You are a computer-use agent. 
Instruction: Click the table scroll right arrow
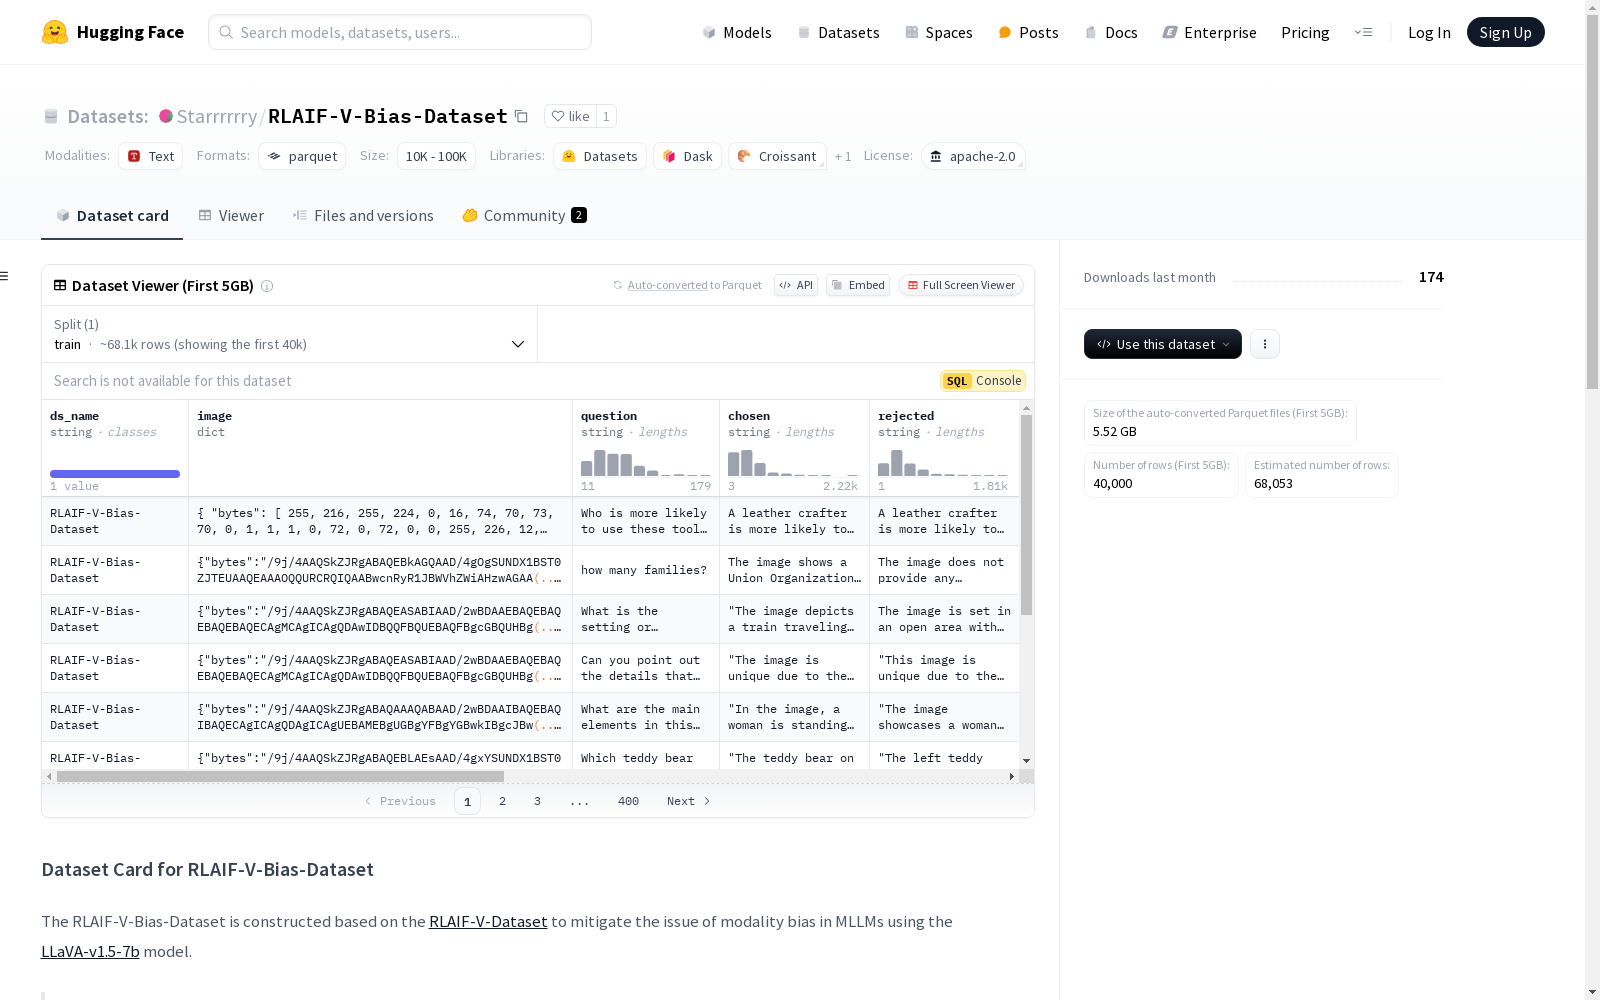[x=1012, y=776]
